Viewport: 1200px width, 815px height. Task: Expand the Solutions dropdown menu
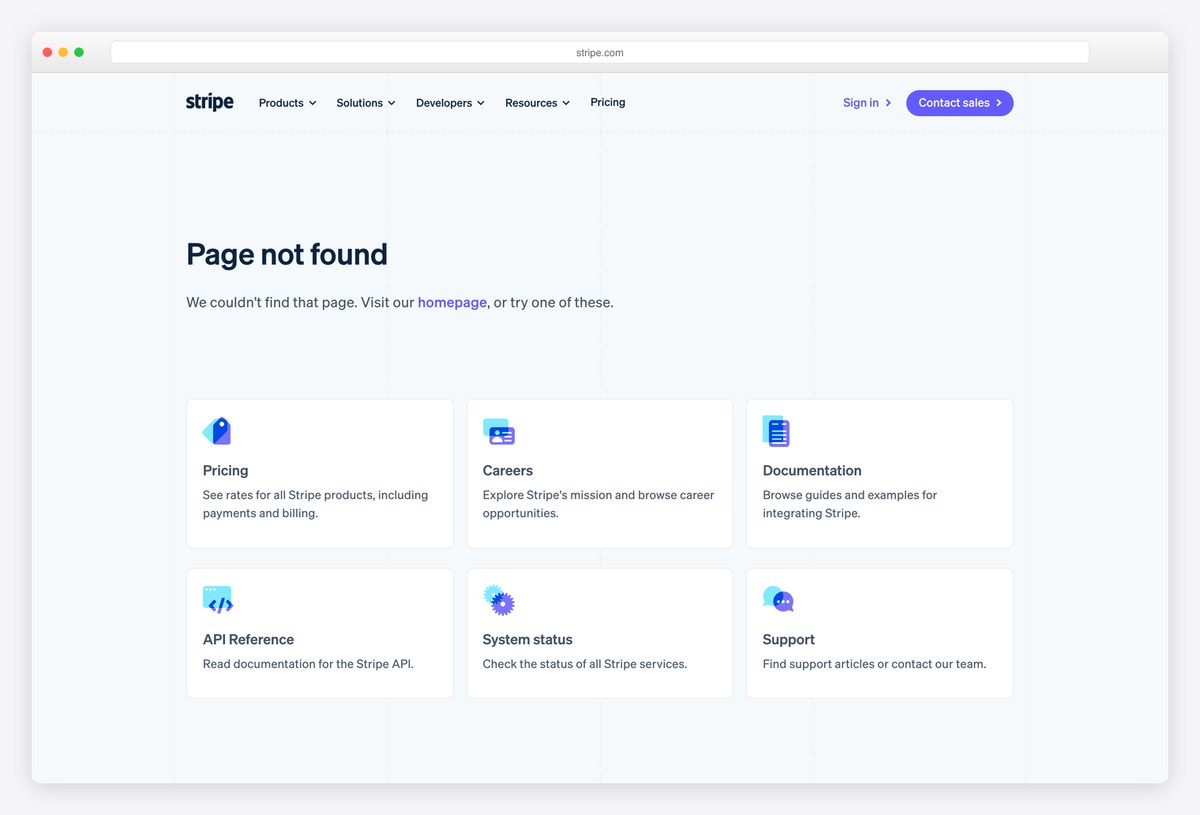[366, 103]
